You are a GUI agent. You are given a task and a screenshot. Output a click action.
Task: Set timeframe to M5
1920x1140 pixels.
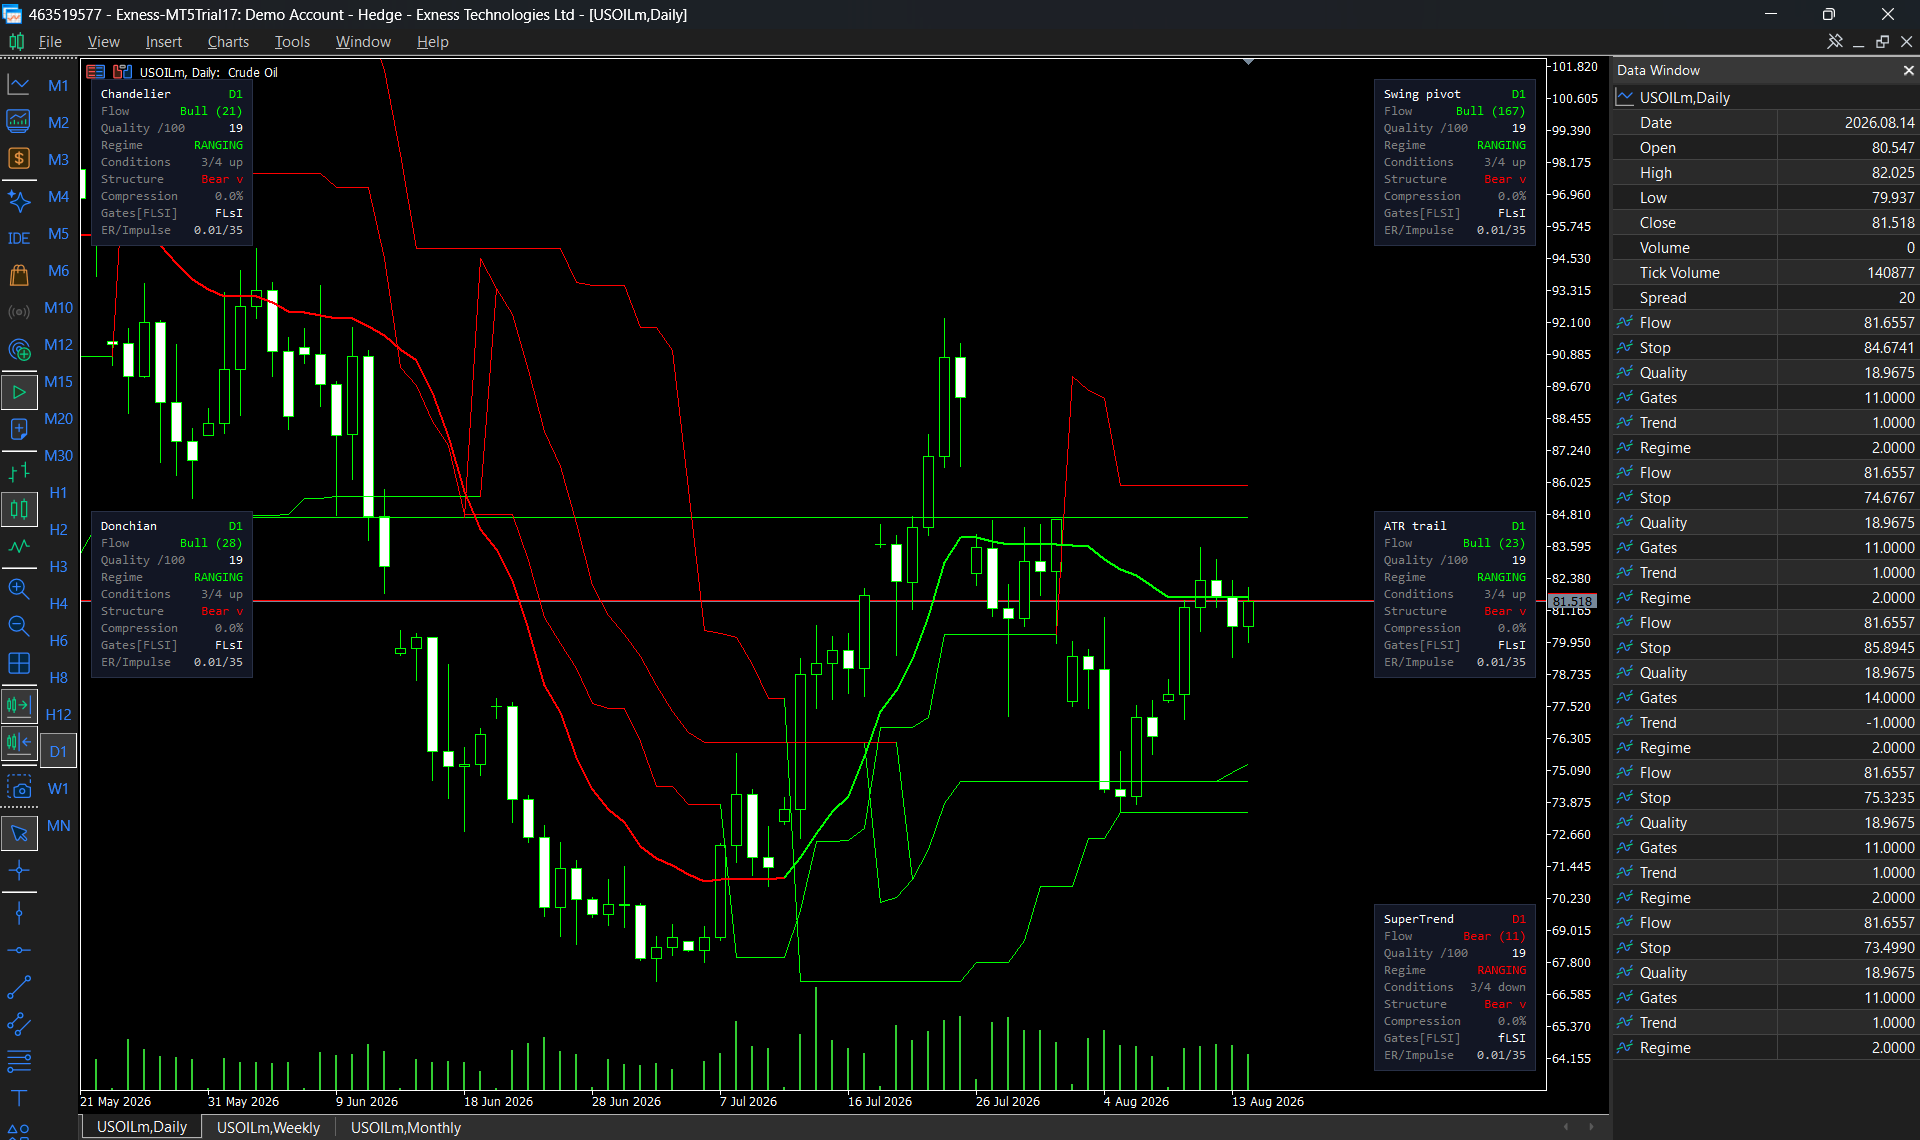(58, 234)
